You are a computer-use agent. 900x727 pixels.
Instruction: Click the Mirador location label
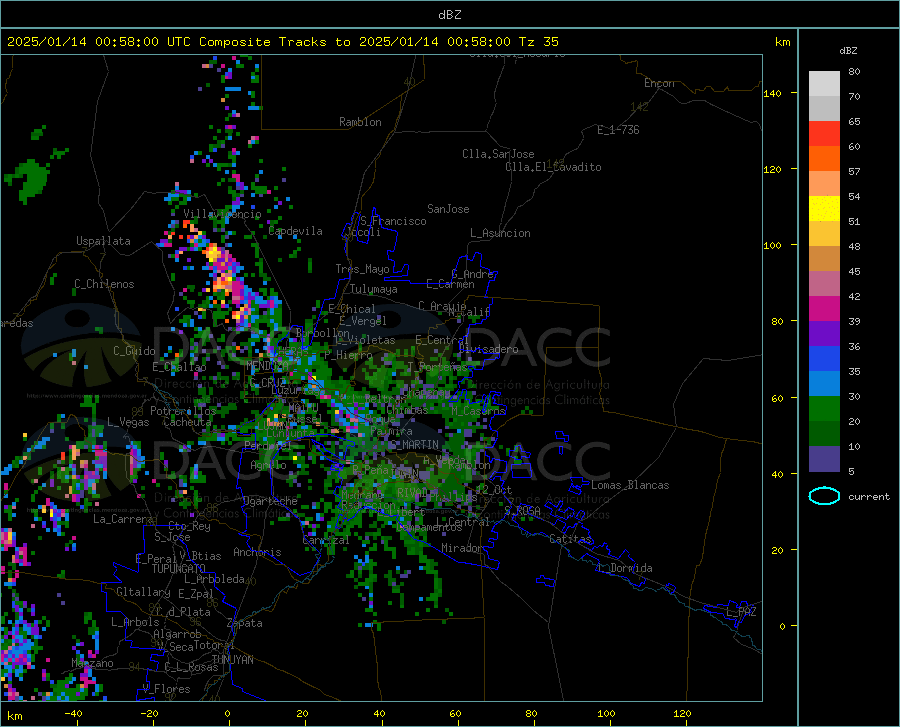pyautogui.click(x=462, y=548)
